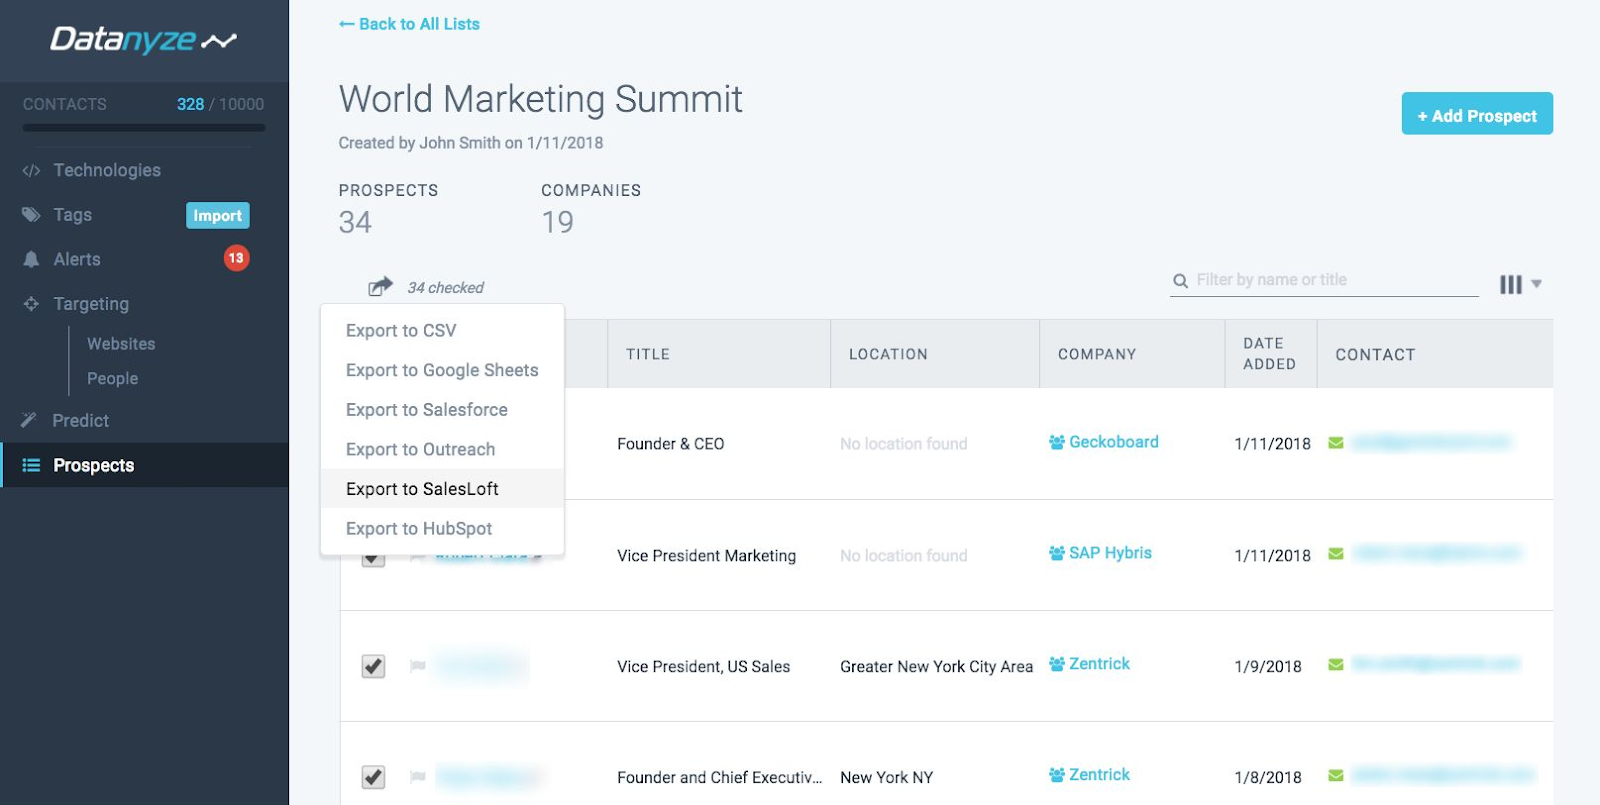Toggle checkbox for Vice President, US Sales row
This screenshot has height=805, width=1600.
(373, 666)
